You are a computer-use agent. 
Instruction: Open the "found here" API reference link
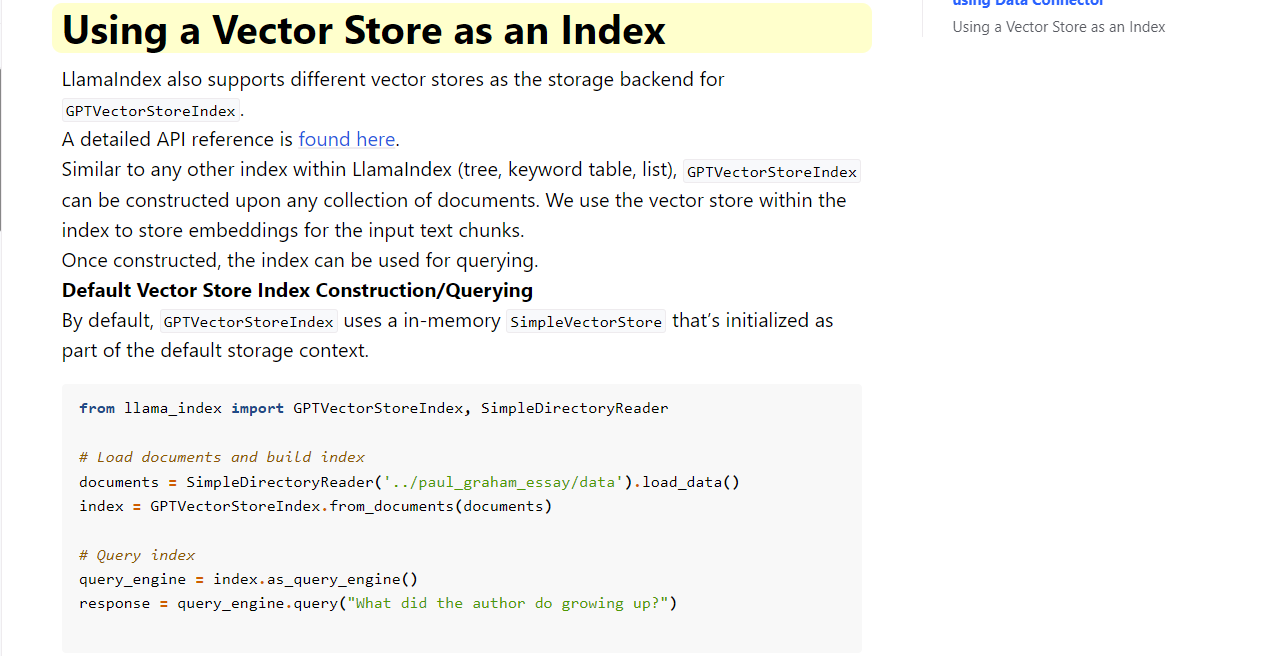346,140
